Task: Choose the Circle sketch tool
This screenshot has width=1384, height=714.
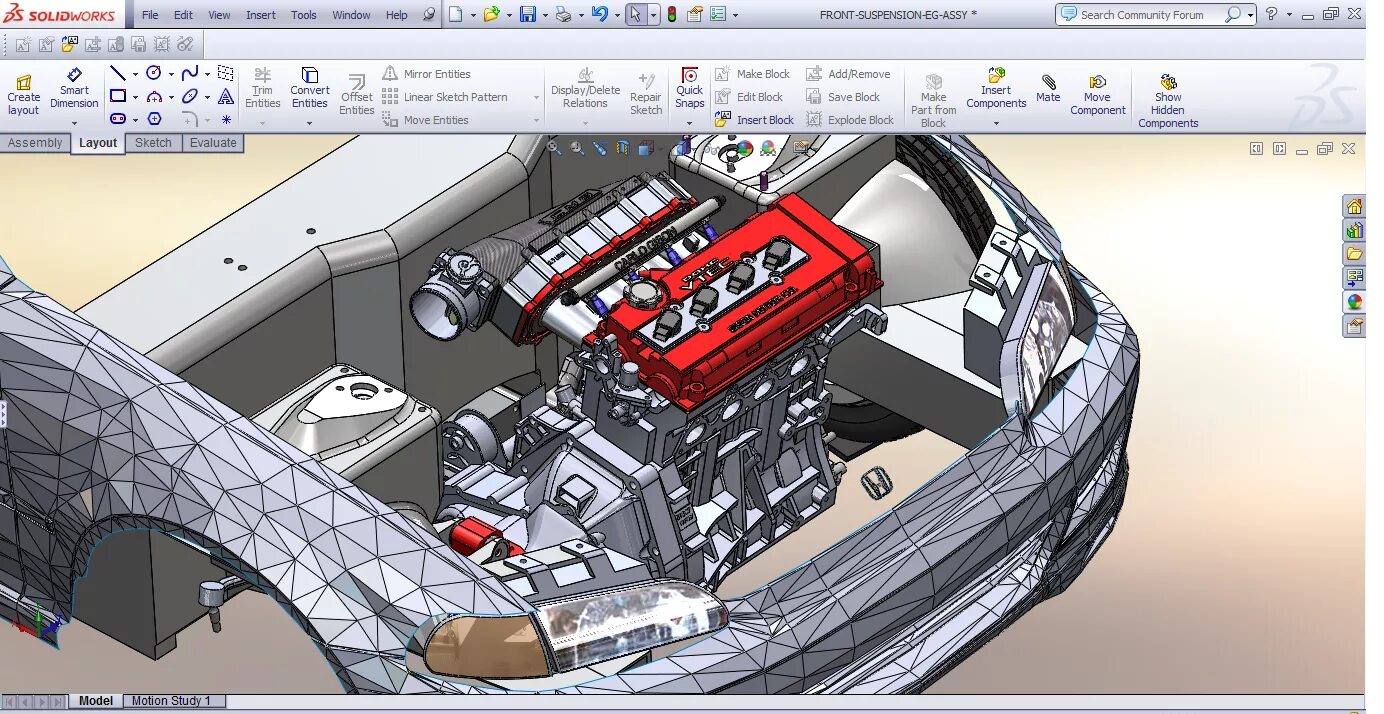Action: point(154,73)
